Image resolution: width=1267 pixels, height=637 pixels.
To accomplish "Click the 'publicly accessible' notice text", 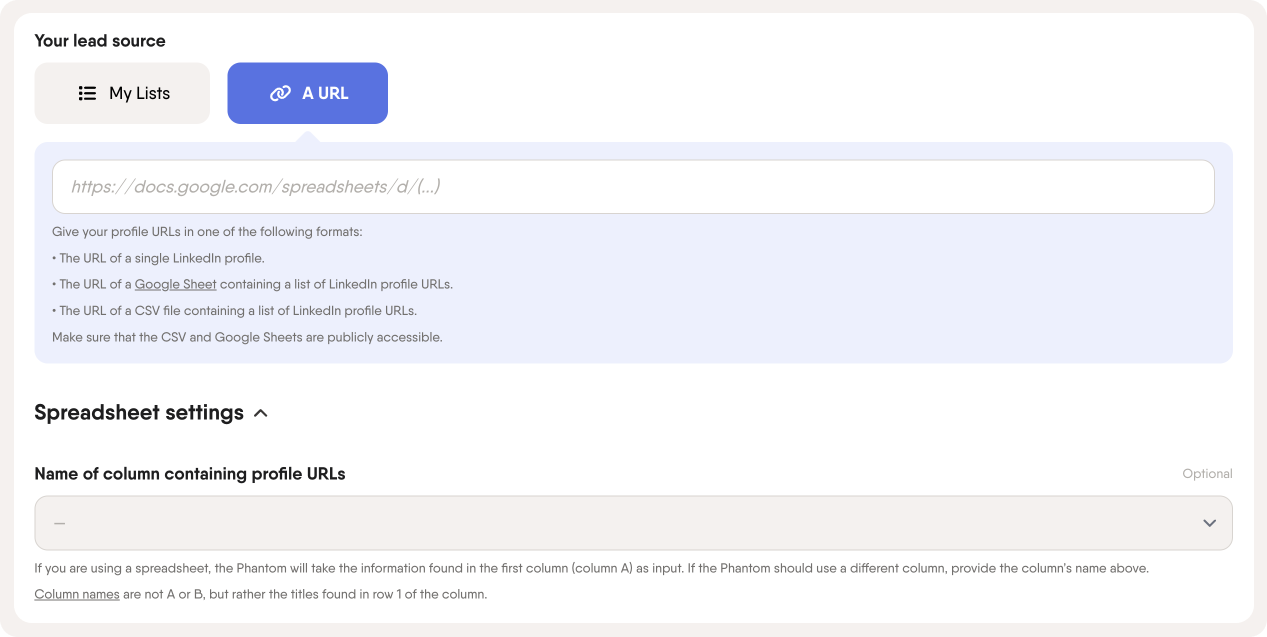I will click(x=247, y=337).
